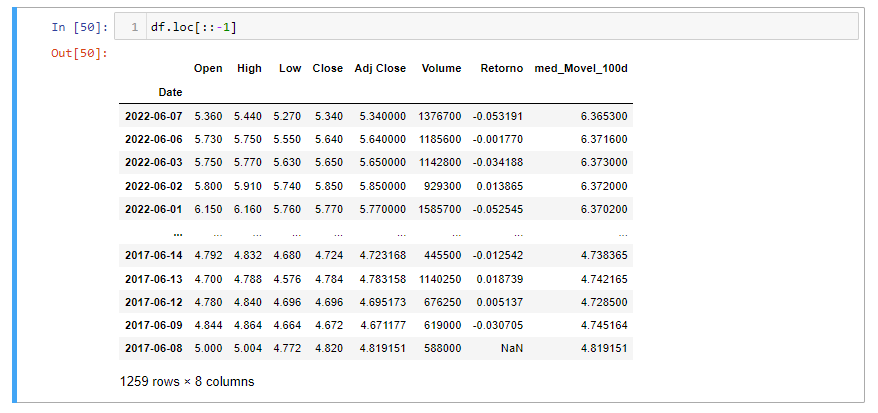Image resolution: width=878 pixels, height=413 pixels.
Task: Click the Retorno column header
Action: [501, 68]
